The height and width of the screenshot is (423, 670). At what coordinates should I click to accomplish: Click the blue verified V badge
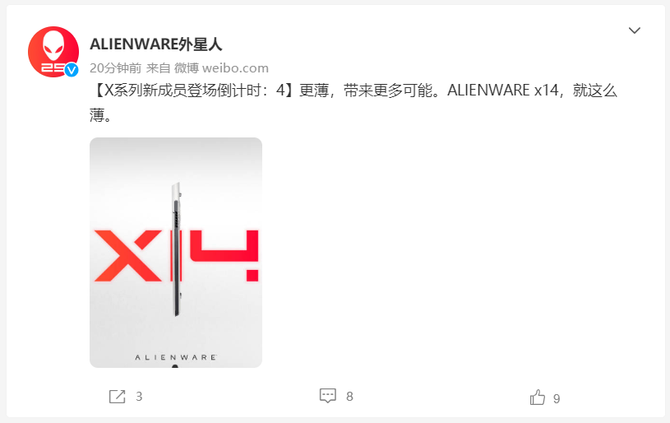tap(71, 70)
